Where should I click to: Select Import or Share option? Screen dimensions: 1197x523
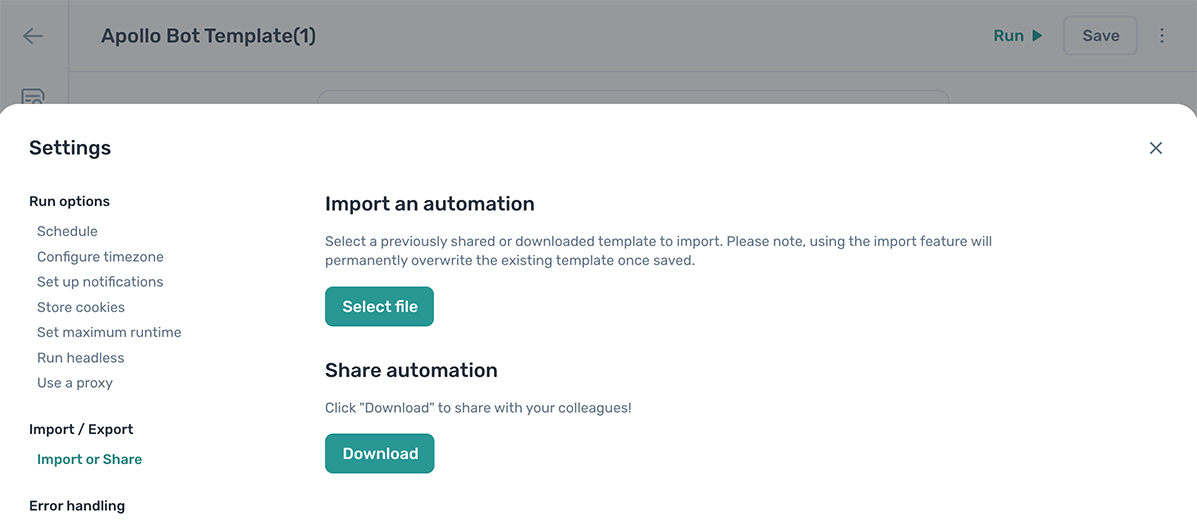(x=89, y=459)
